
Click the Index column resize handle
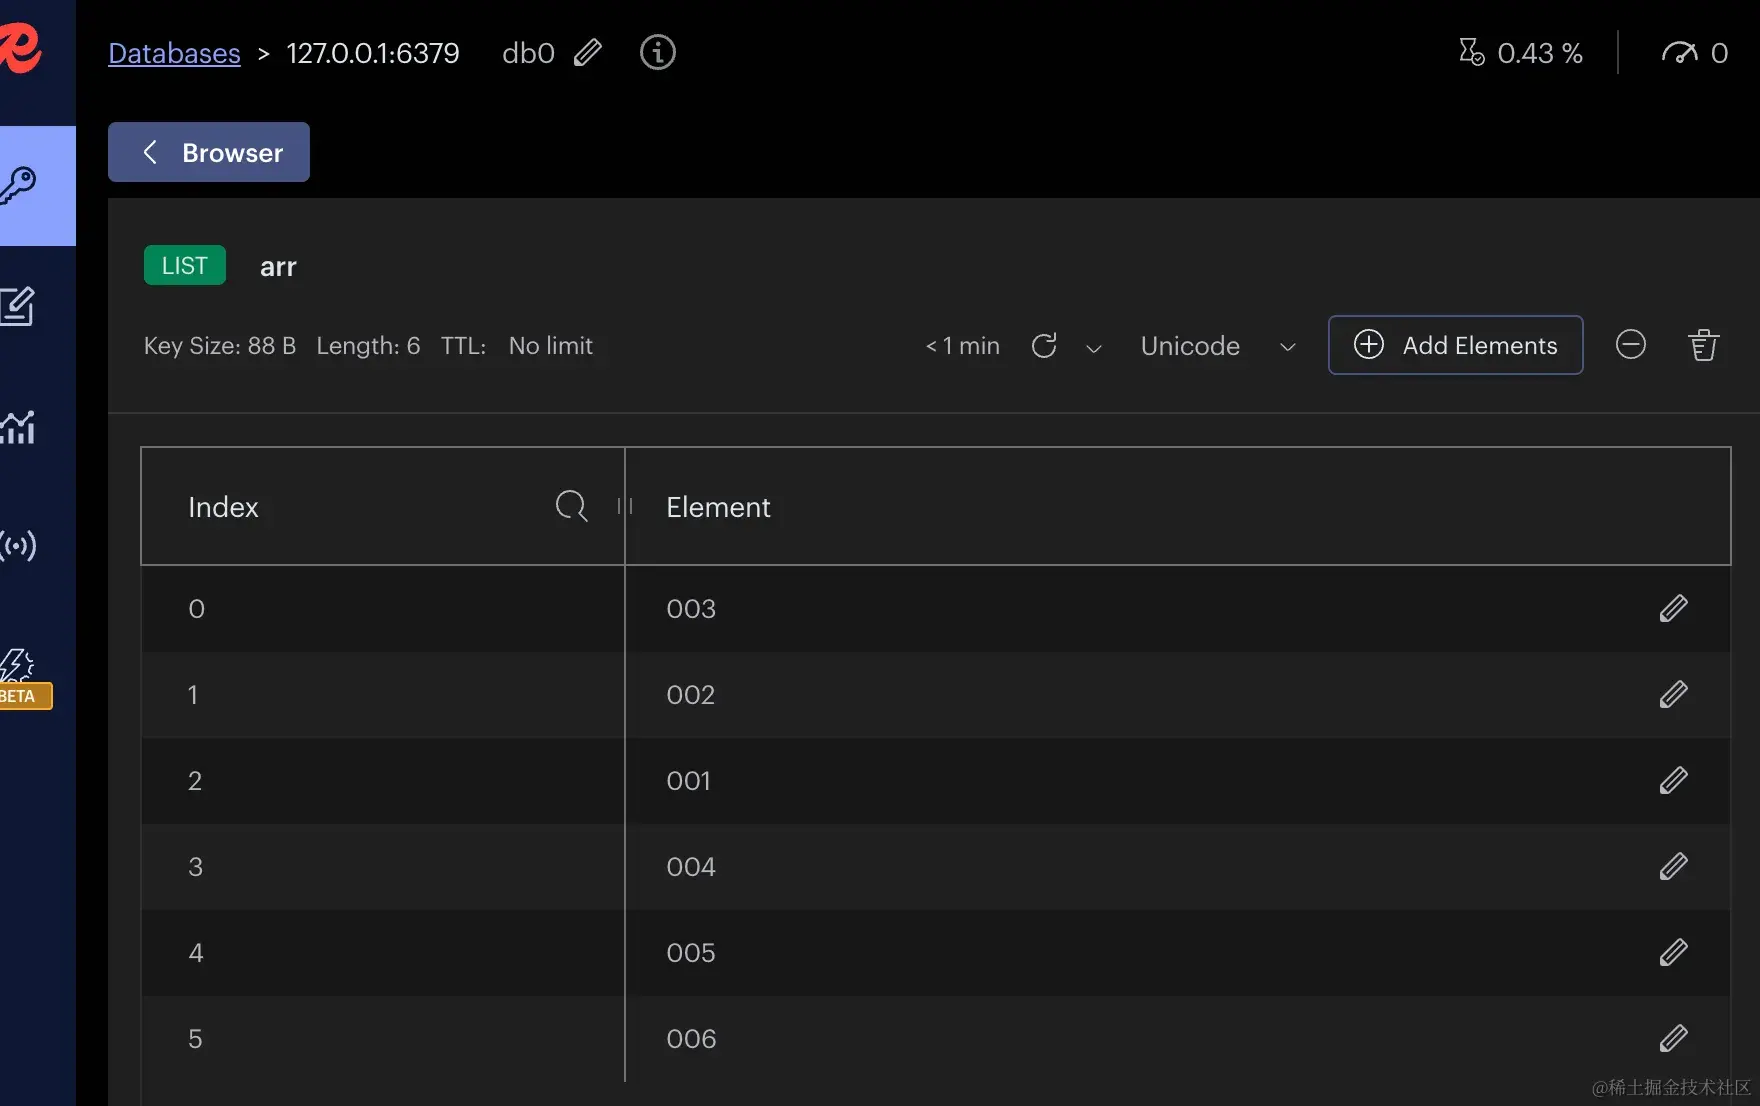point(625,506)
